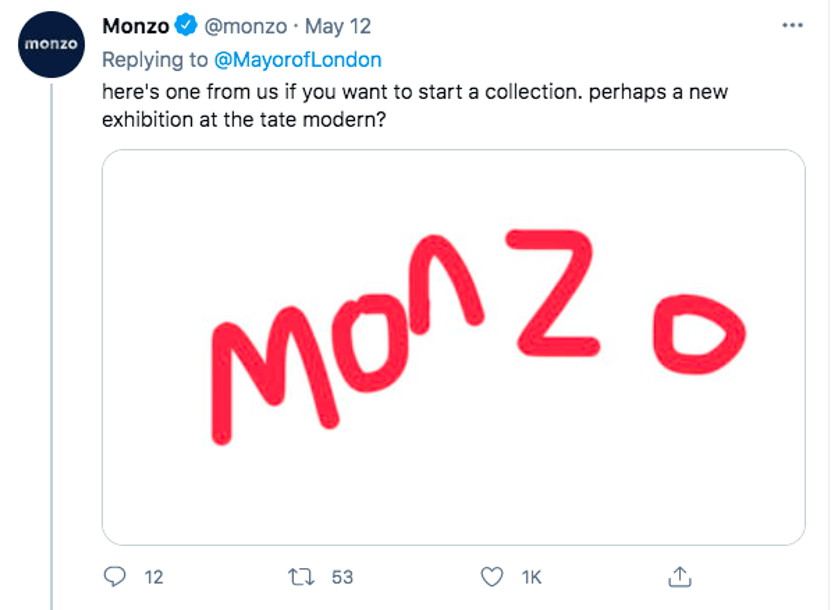
Task: Select the speech bubble comment icon
Action: click(x=116, y=576)
